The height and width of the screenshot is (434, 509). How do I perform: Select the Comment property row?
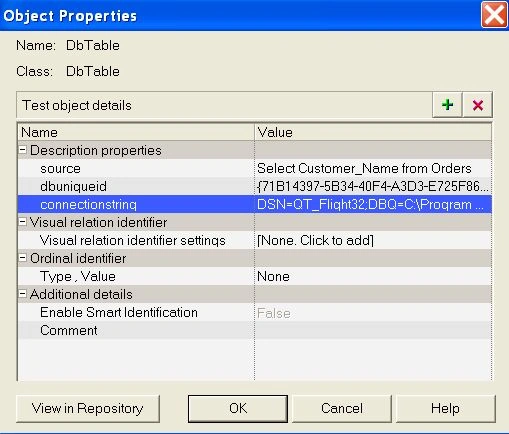click(255, 330)
